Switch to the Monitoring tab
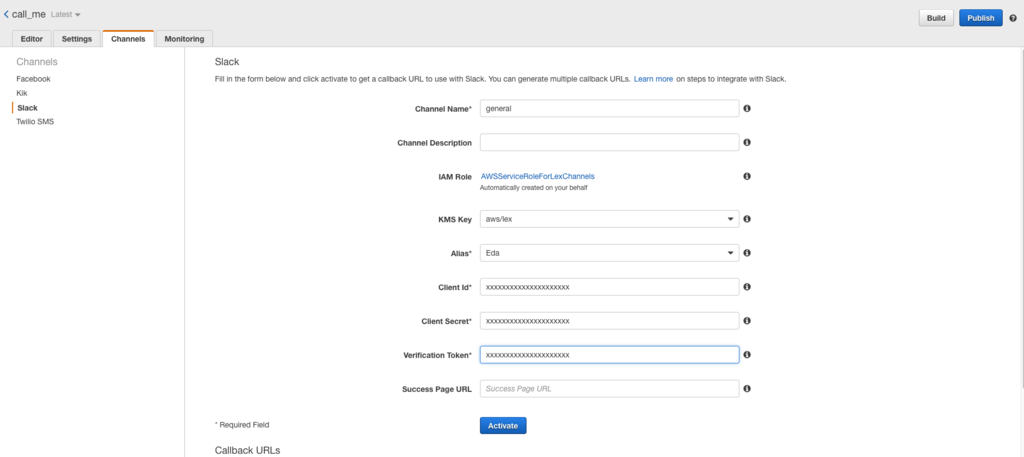Screen dimensions: 1024x457 point(184,39)
